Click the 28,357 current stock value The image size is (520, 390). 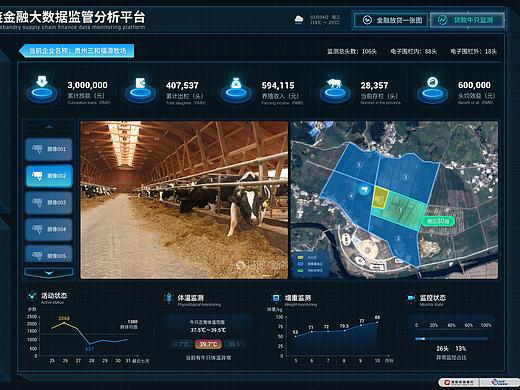374,86
